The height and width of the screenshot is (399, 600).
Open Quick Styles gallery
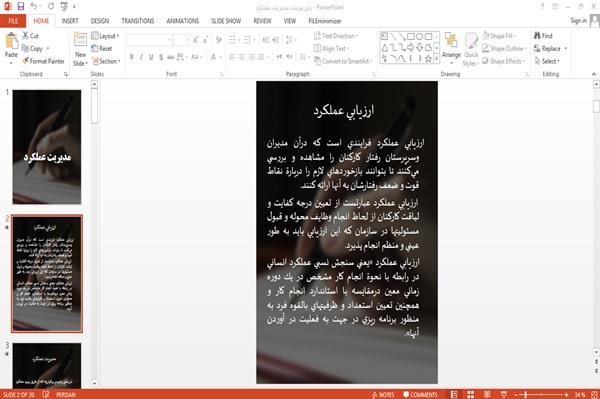471,49
